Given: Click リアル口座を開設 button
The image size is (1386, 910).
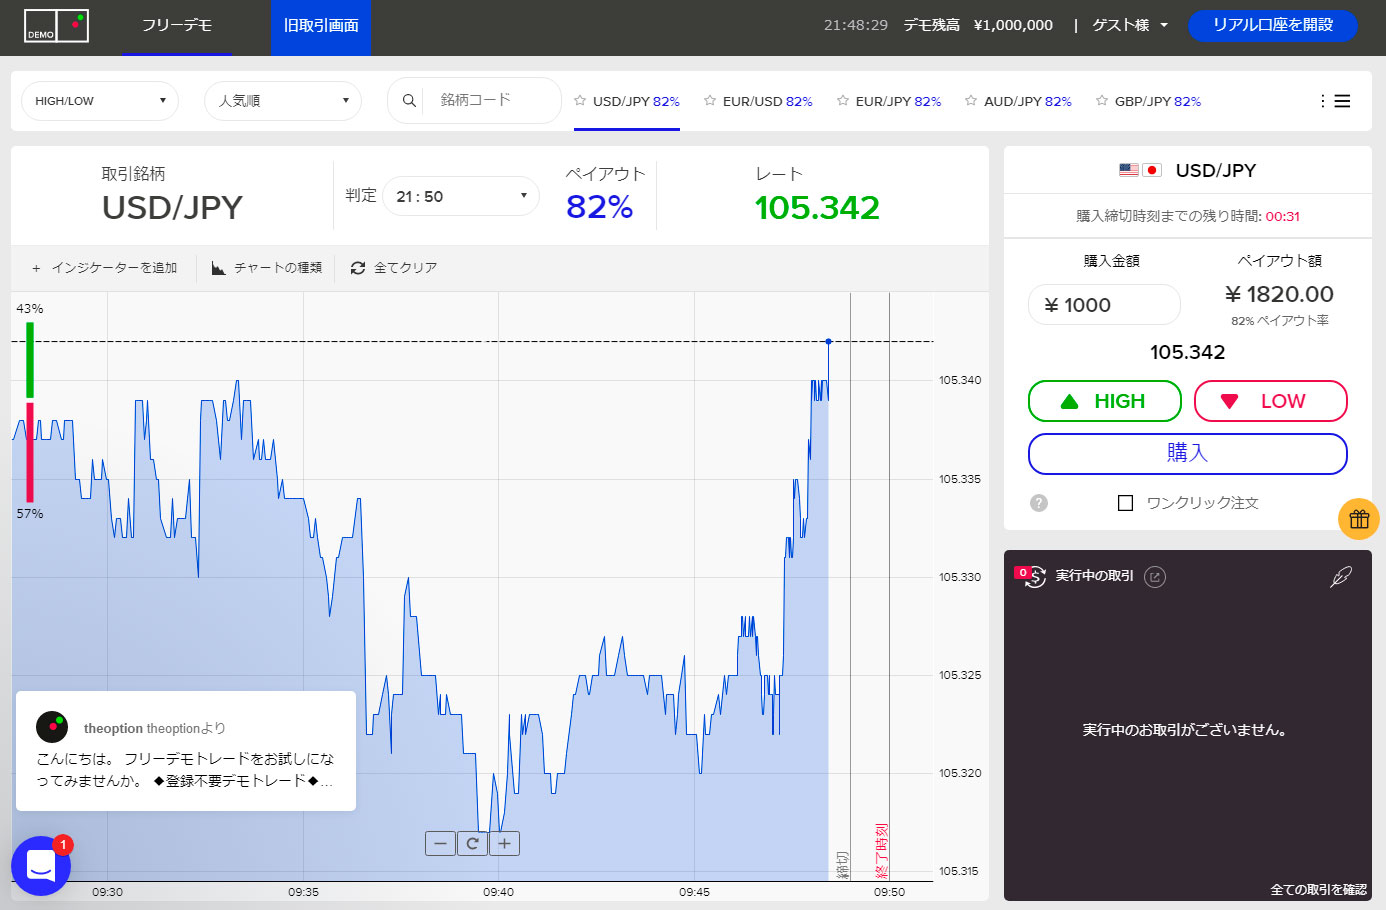Looking at the screenshot, I should (x=1273, y=25).
